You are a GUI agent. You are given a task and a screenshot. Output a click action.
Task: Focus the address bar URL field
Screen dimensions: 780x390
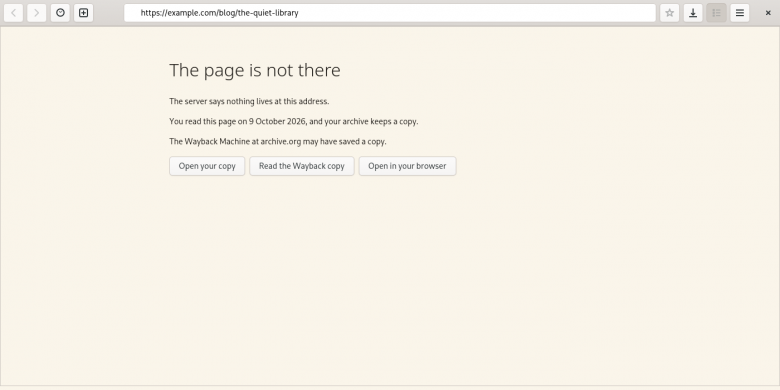pyautogui.click(x=390, y=13)
